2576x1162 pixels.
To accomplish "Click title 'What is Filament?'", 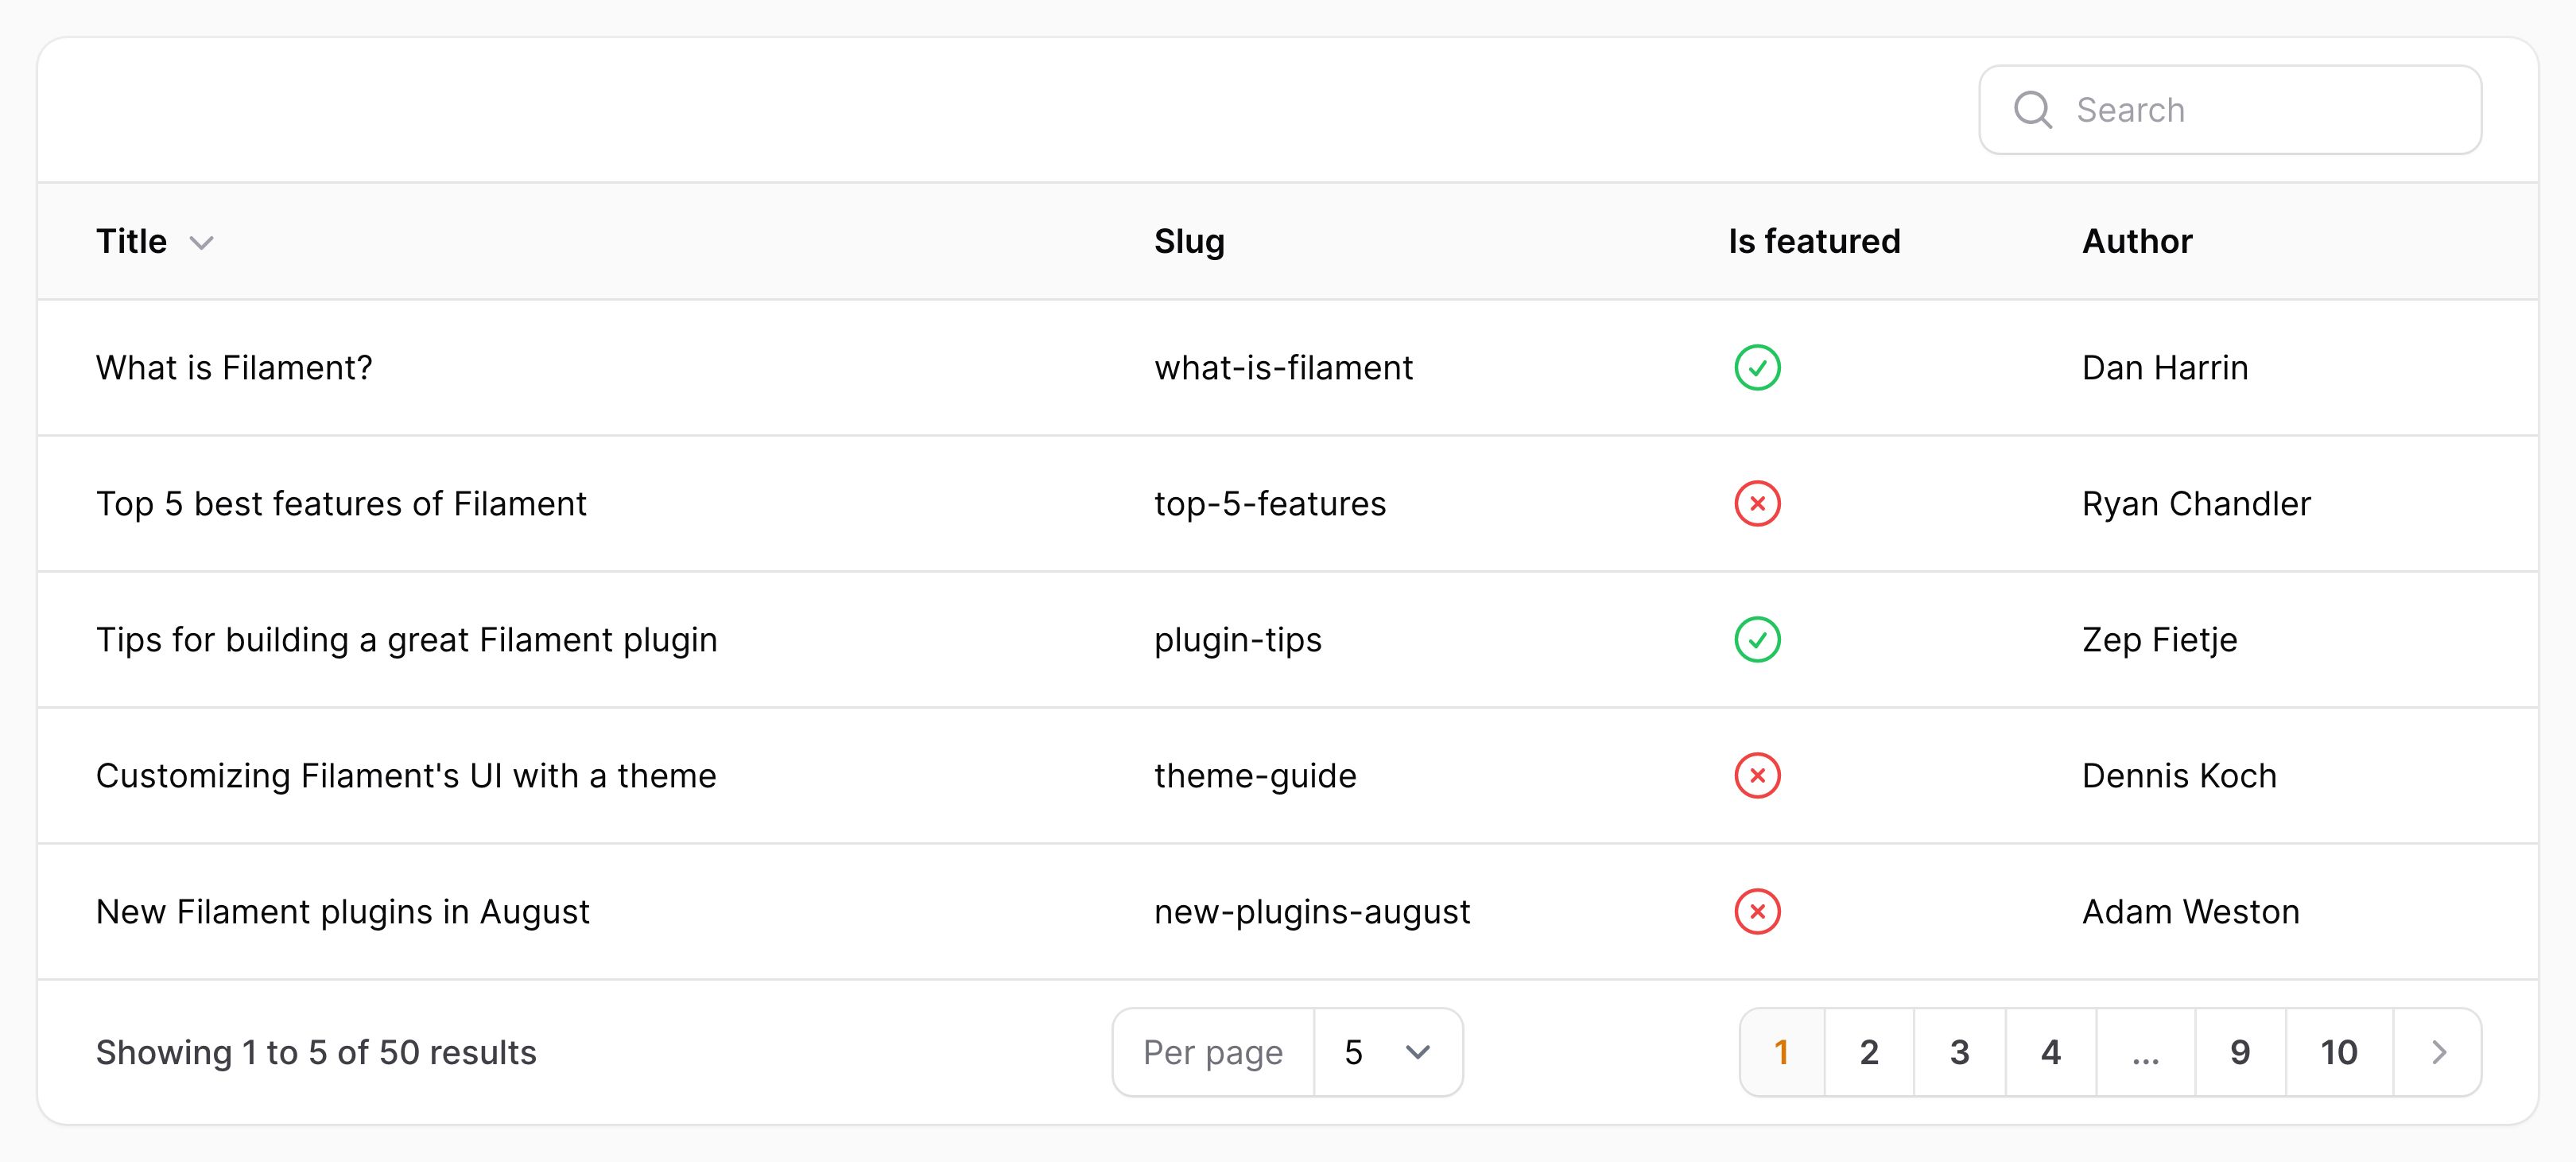I will coord(234,367).
